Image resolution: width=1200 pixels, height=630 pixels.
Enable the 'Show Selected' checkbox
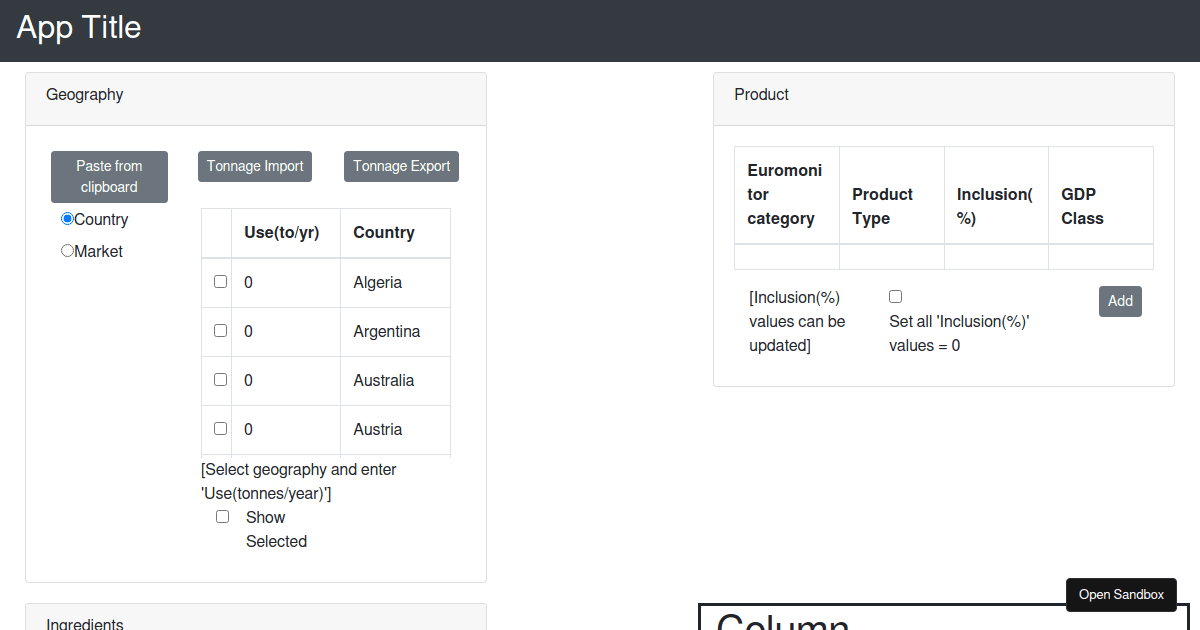[222, 515]
